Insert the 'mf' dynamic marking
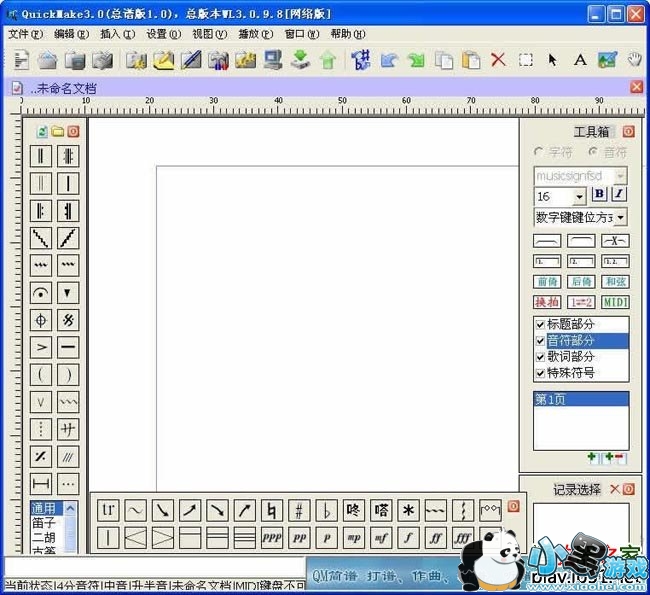This screenshot has height=595, width=650. (x=381, y=538)
